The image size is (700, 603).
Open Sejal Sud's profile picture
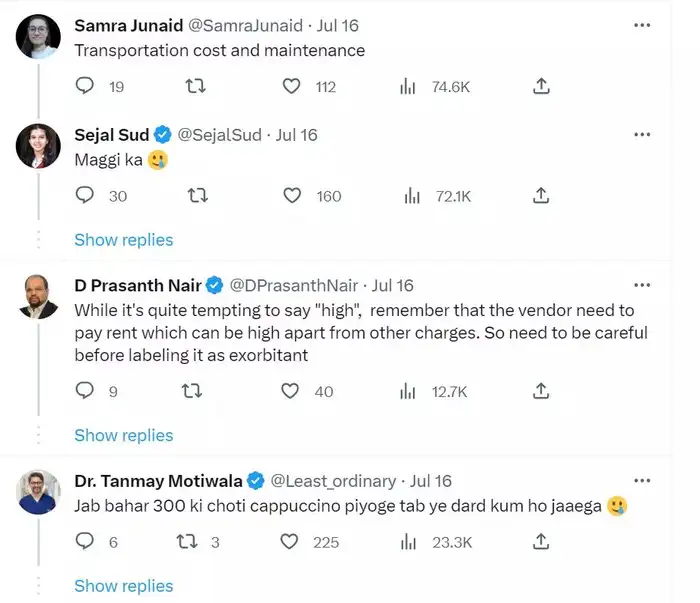pyautogui.click(x=38, y=146)
